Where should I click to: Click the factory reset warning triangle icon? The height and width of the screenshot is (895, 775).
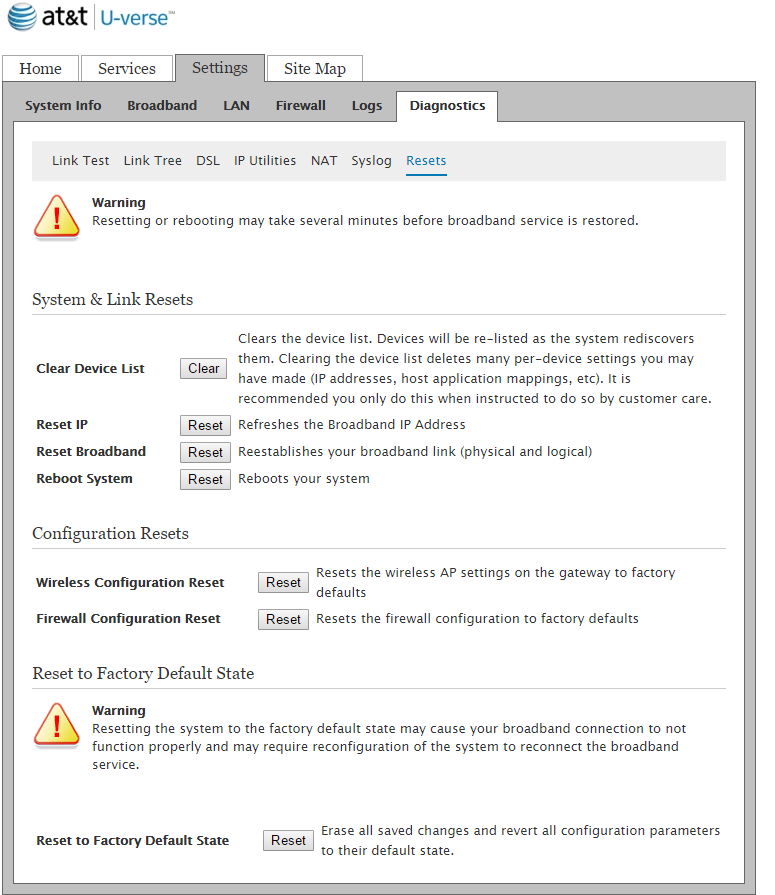coord(56,725)
